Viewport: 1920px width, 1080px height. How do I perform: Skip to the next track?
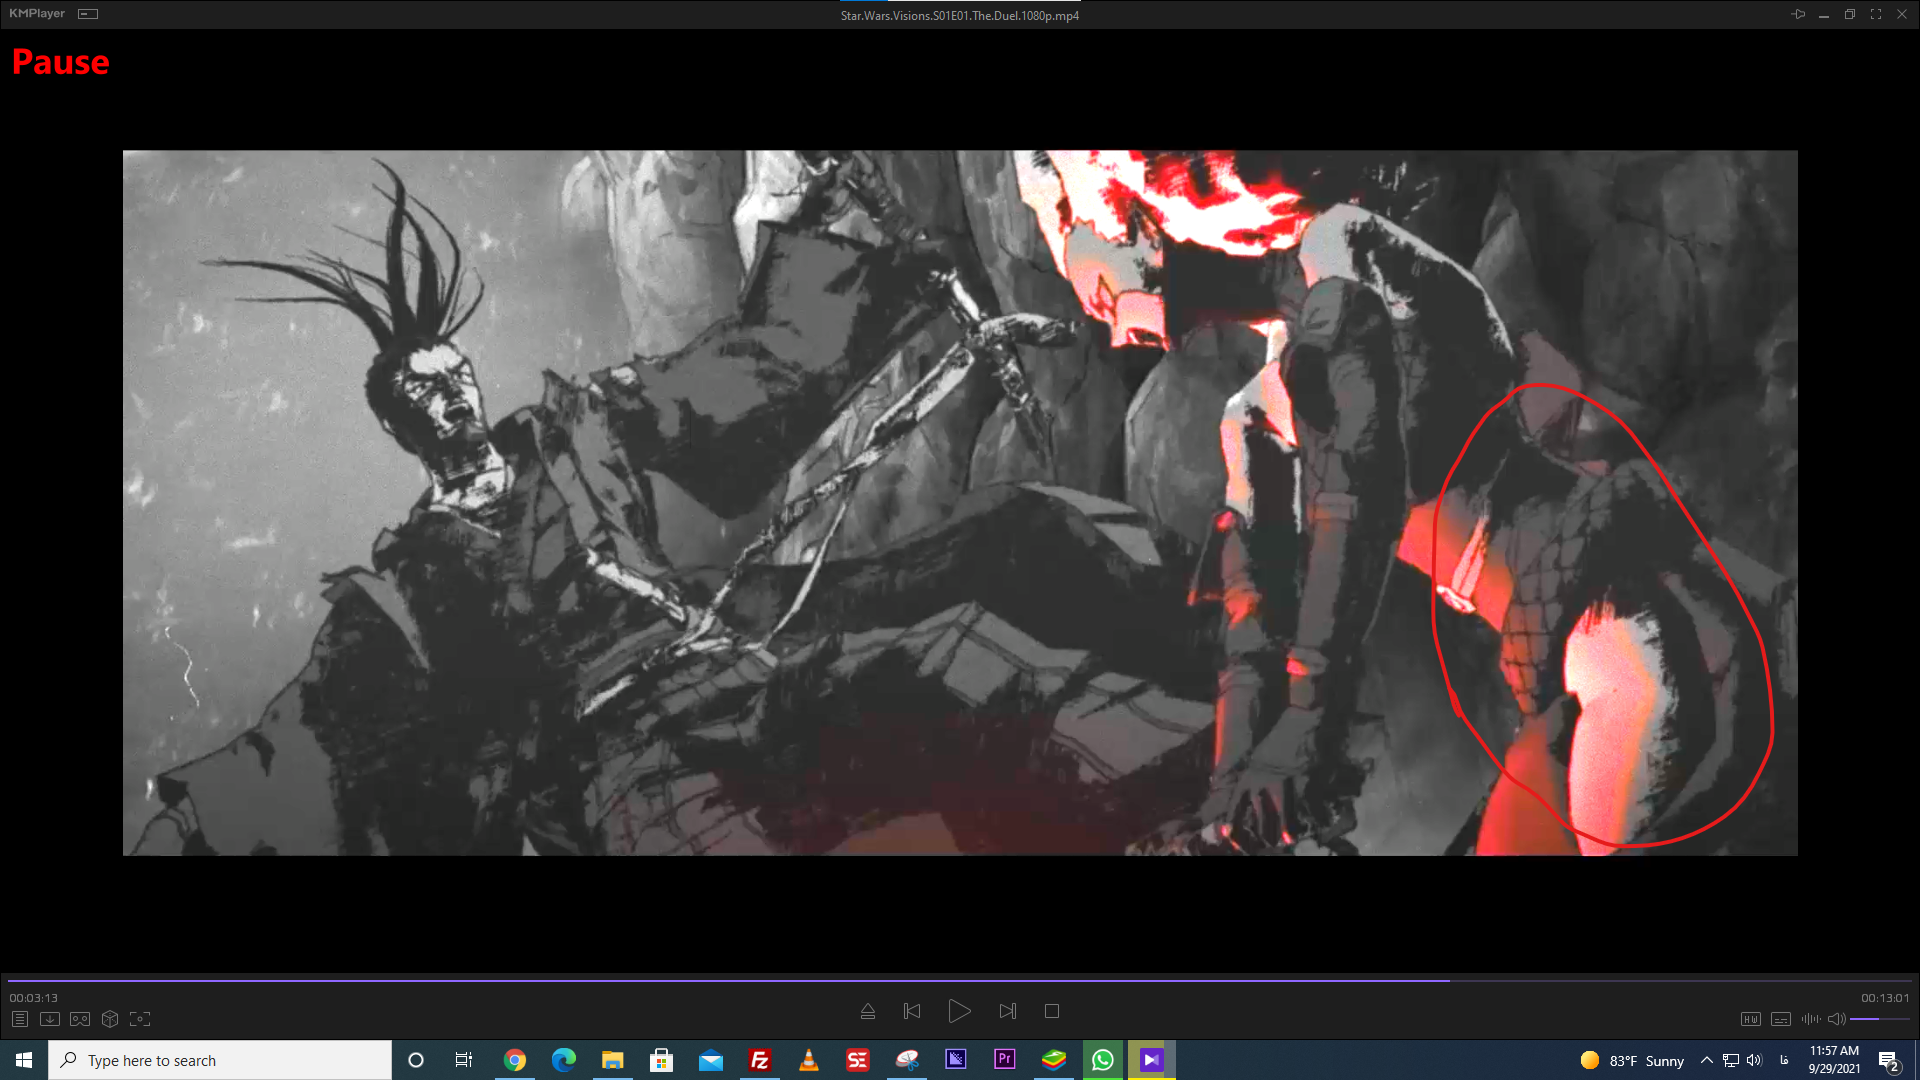pyautogui.click(x=1008, y=1011)
